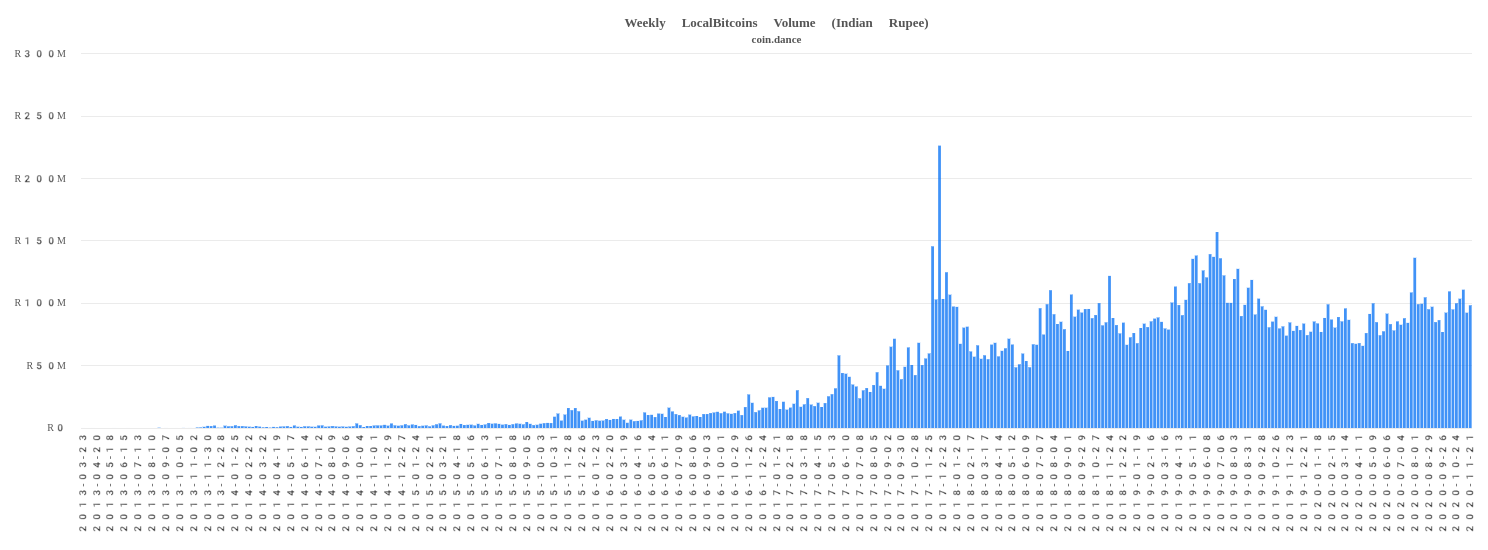Click the R 0 y-axis label
This screenshot has height=550, width=1488.
(x=55, y=428)
